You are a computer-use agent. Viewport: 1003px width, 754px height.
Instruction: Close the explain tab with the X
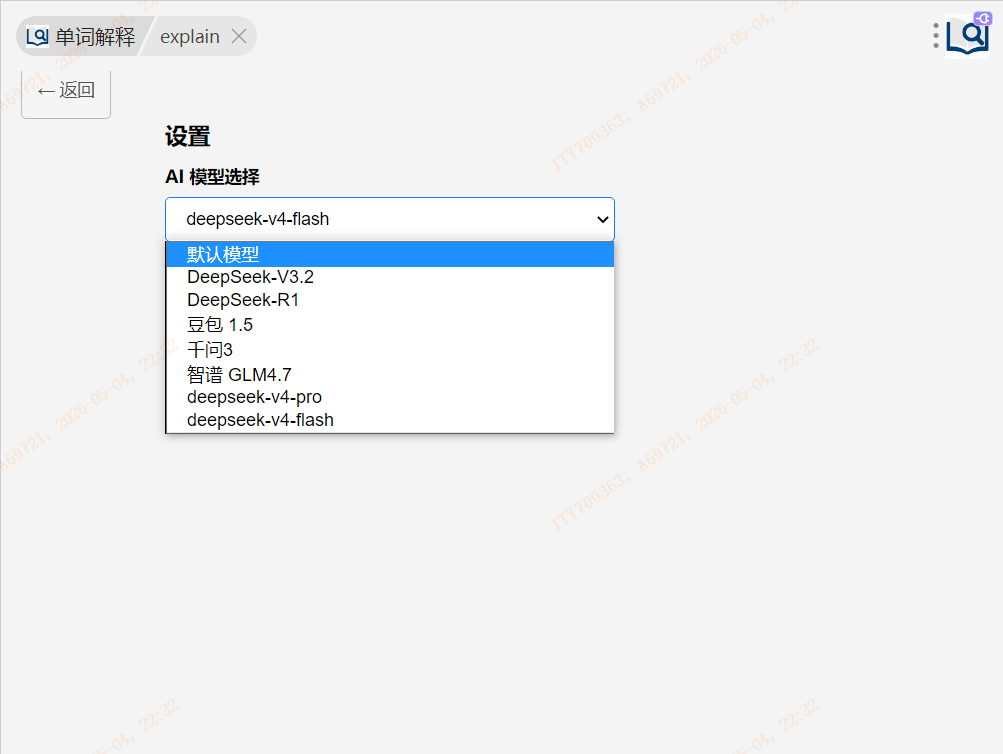tap(239, 36)
